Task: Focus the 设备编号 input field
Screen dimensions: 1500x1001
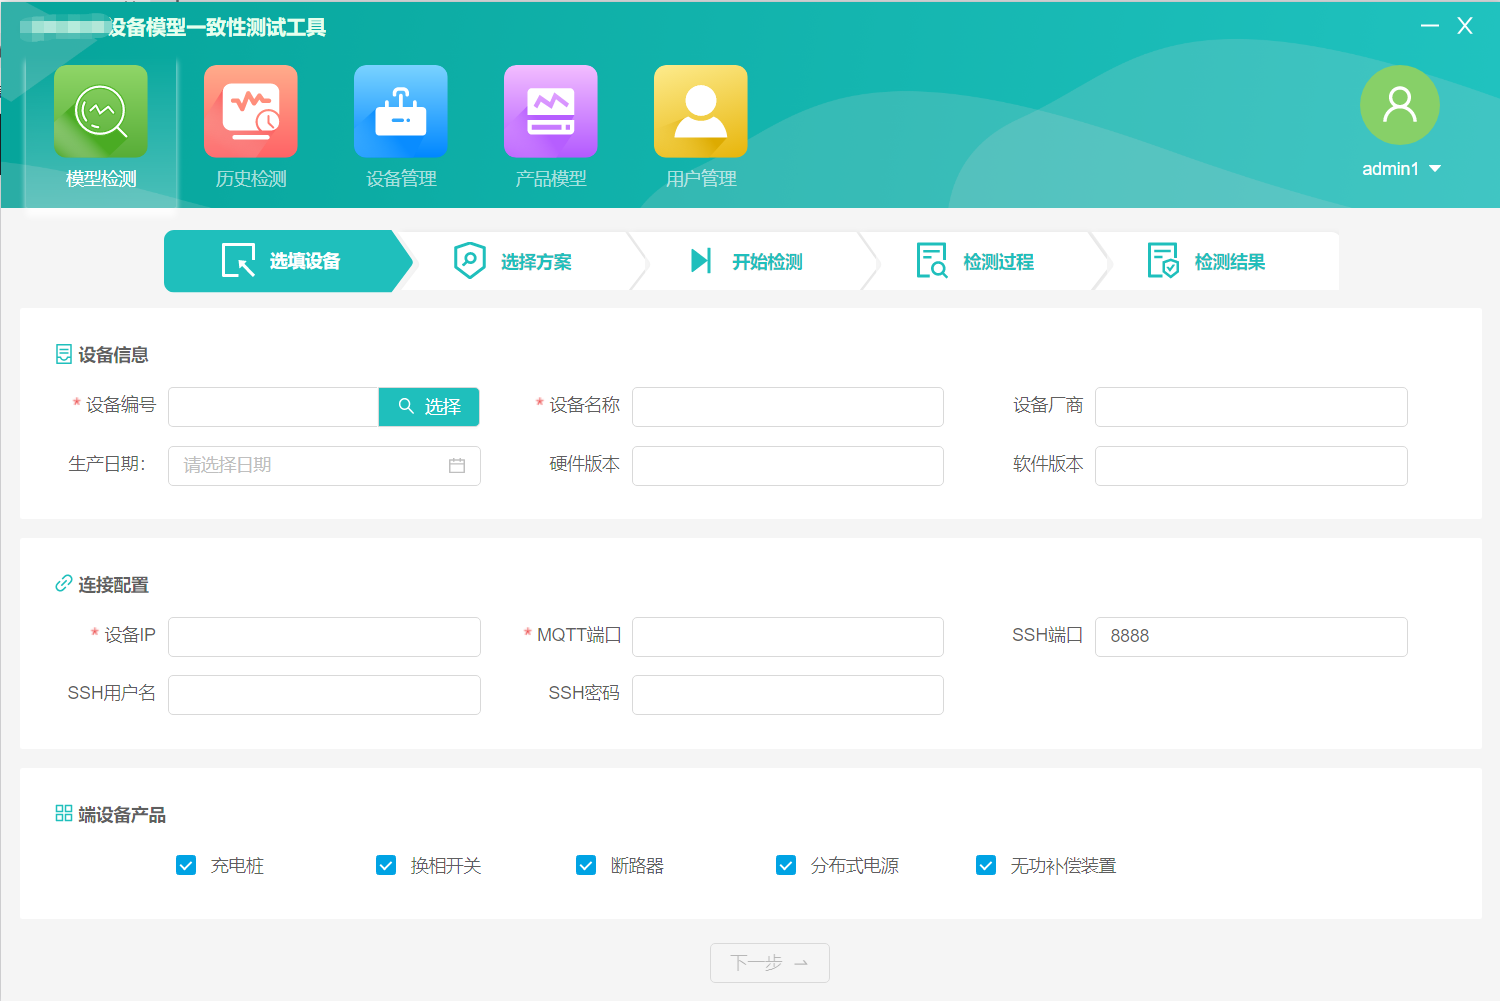Action: click(273, 407)
